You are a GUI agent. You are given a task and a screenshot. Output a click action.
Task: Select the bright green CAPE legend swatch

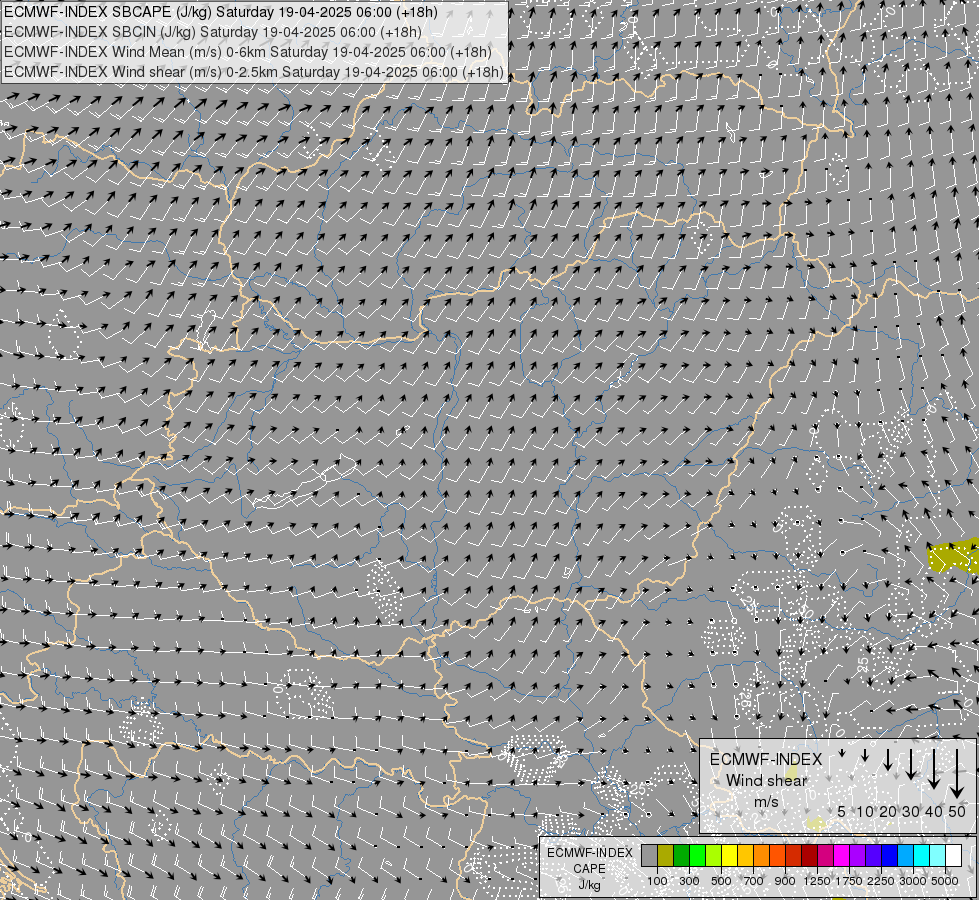(697, 855)
